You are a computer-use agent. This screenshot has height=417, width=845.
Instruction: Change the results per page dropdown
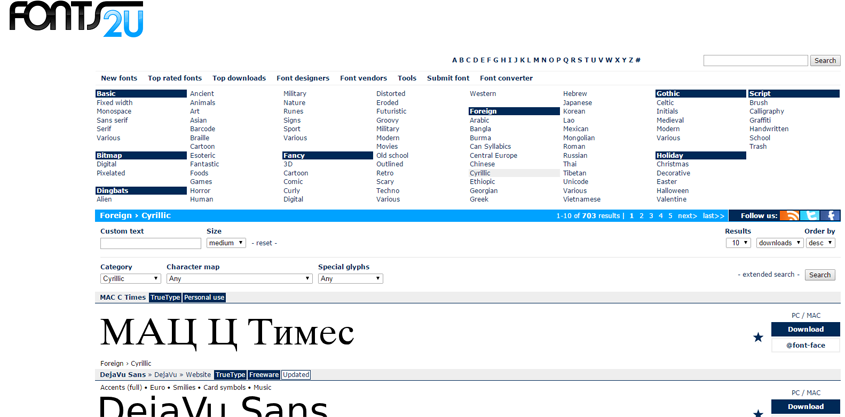click(x=738, y=243)
